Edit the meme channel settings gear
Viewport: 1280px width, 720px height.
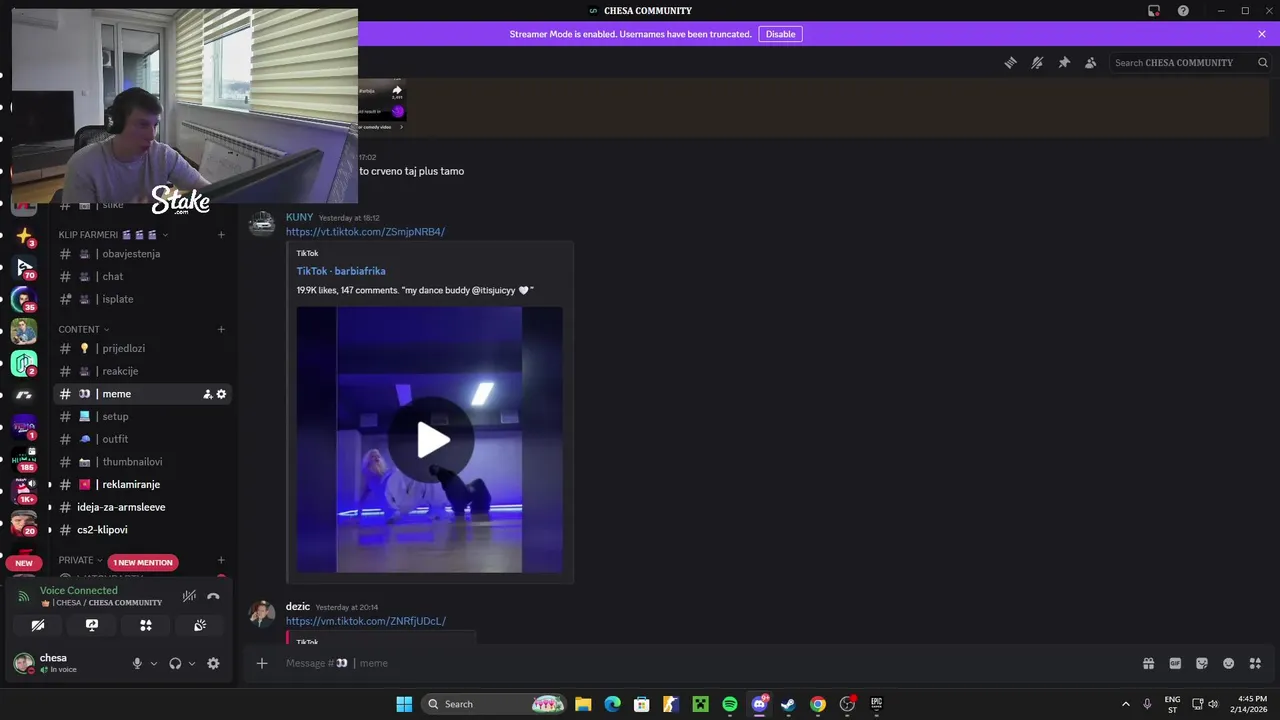[221, 394]
